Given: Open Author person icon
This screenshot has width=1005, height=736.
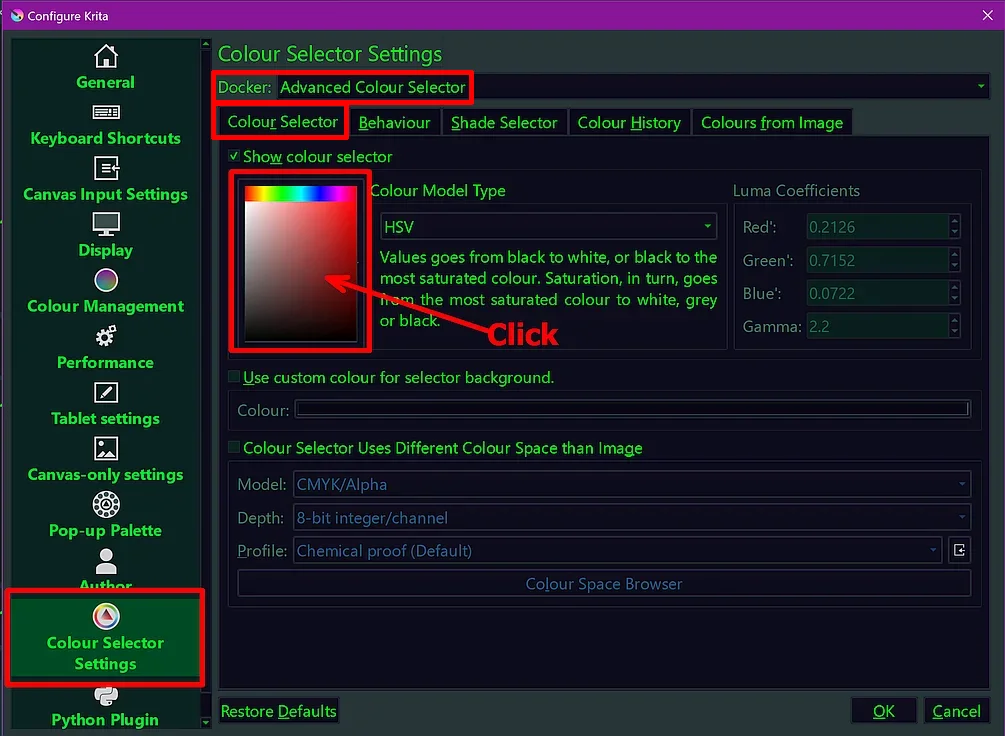Looking at the screenshot, I should (x=106, y=561).
